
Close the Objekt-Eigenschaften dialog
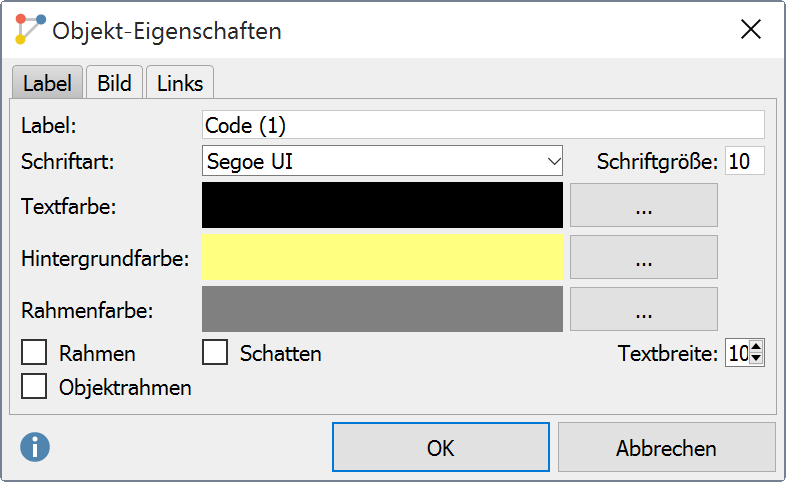click(750, 29)
